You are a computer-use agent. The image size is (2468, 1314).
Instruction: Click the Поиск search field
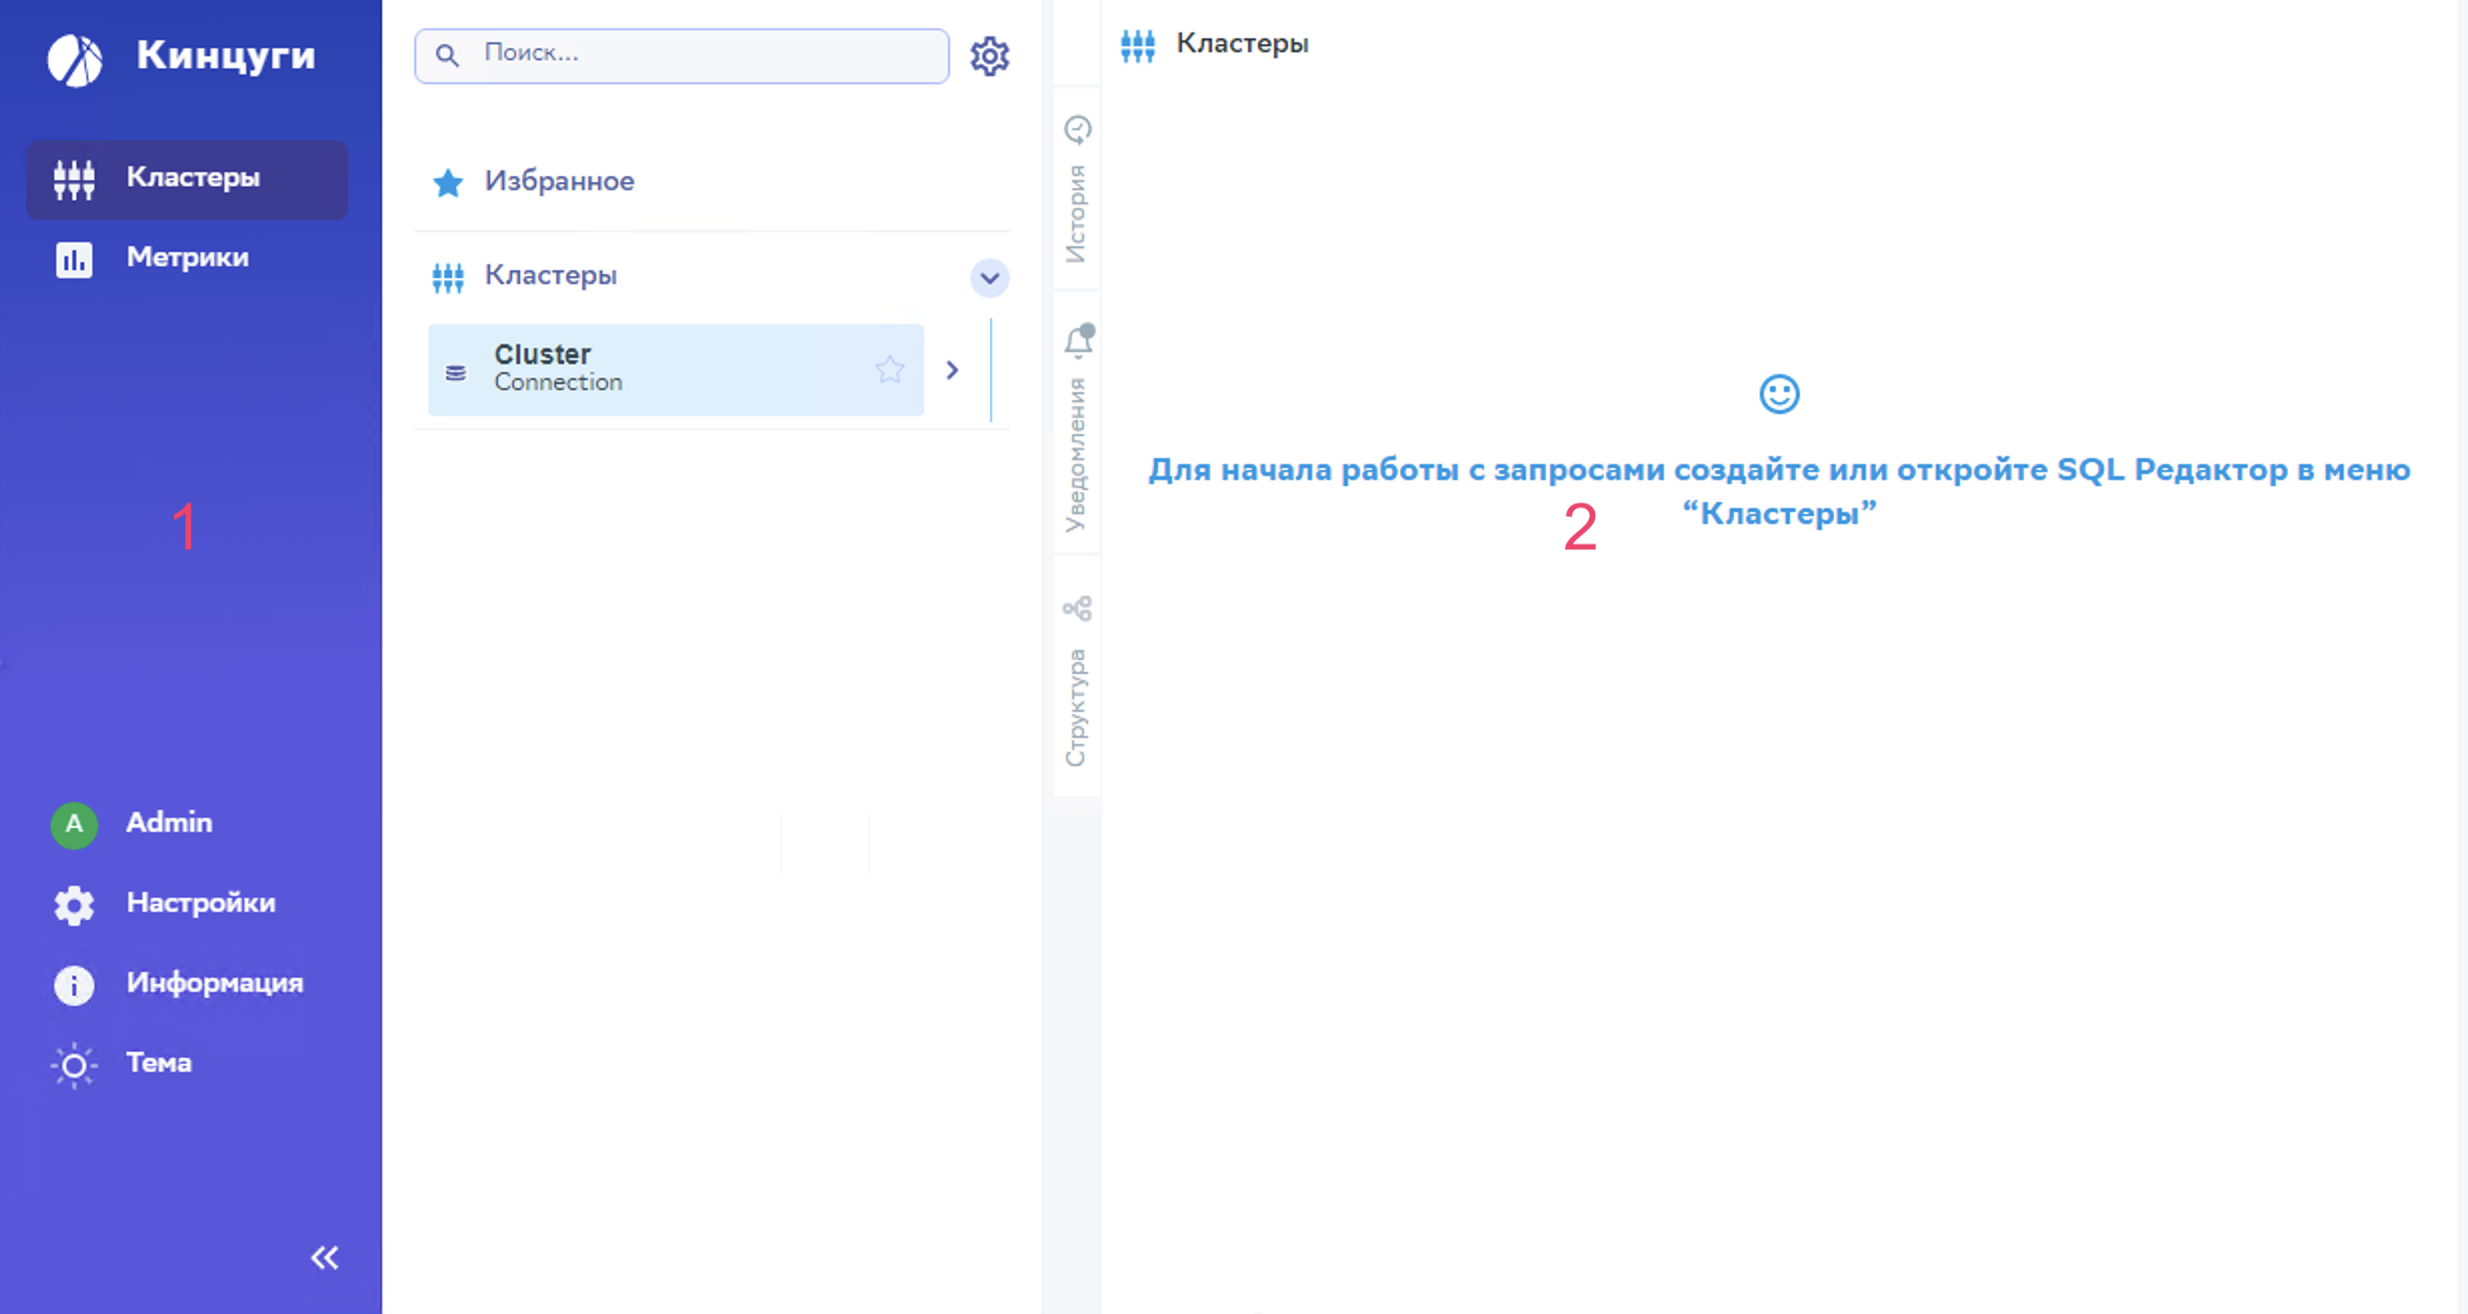click(x=700, y=55)
